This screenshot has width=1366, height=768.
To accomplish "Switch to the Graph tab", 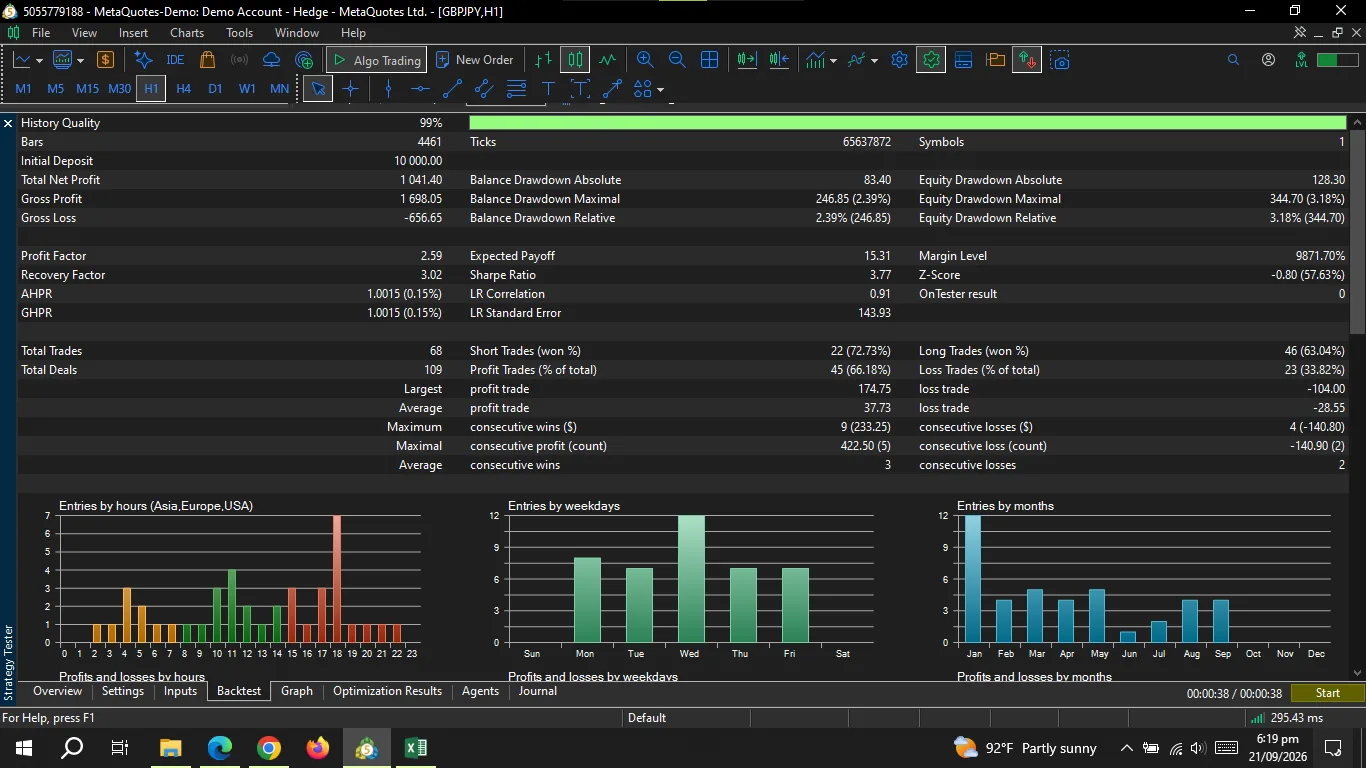I will 297,691.
